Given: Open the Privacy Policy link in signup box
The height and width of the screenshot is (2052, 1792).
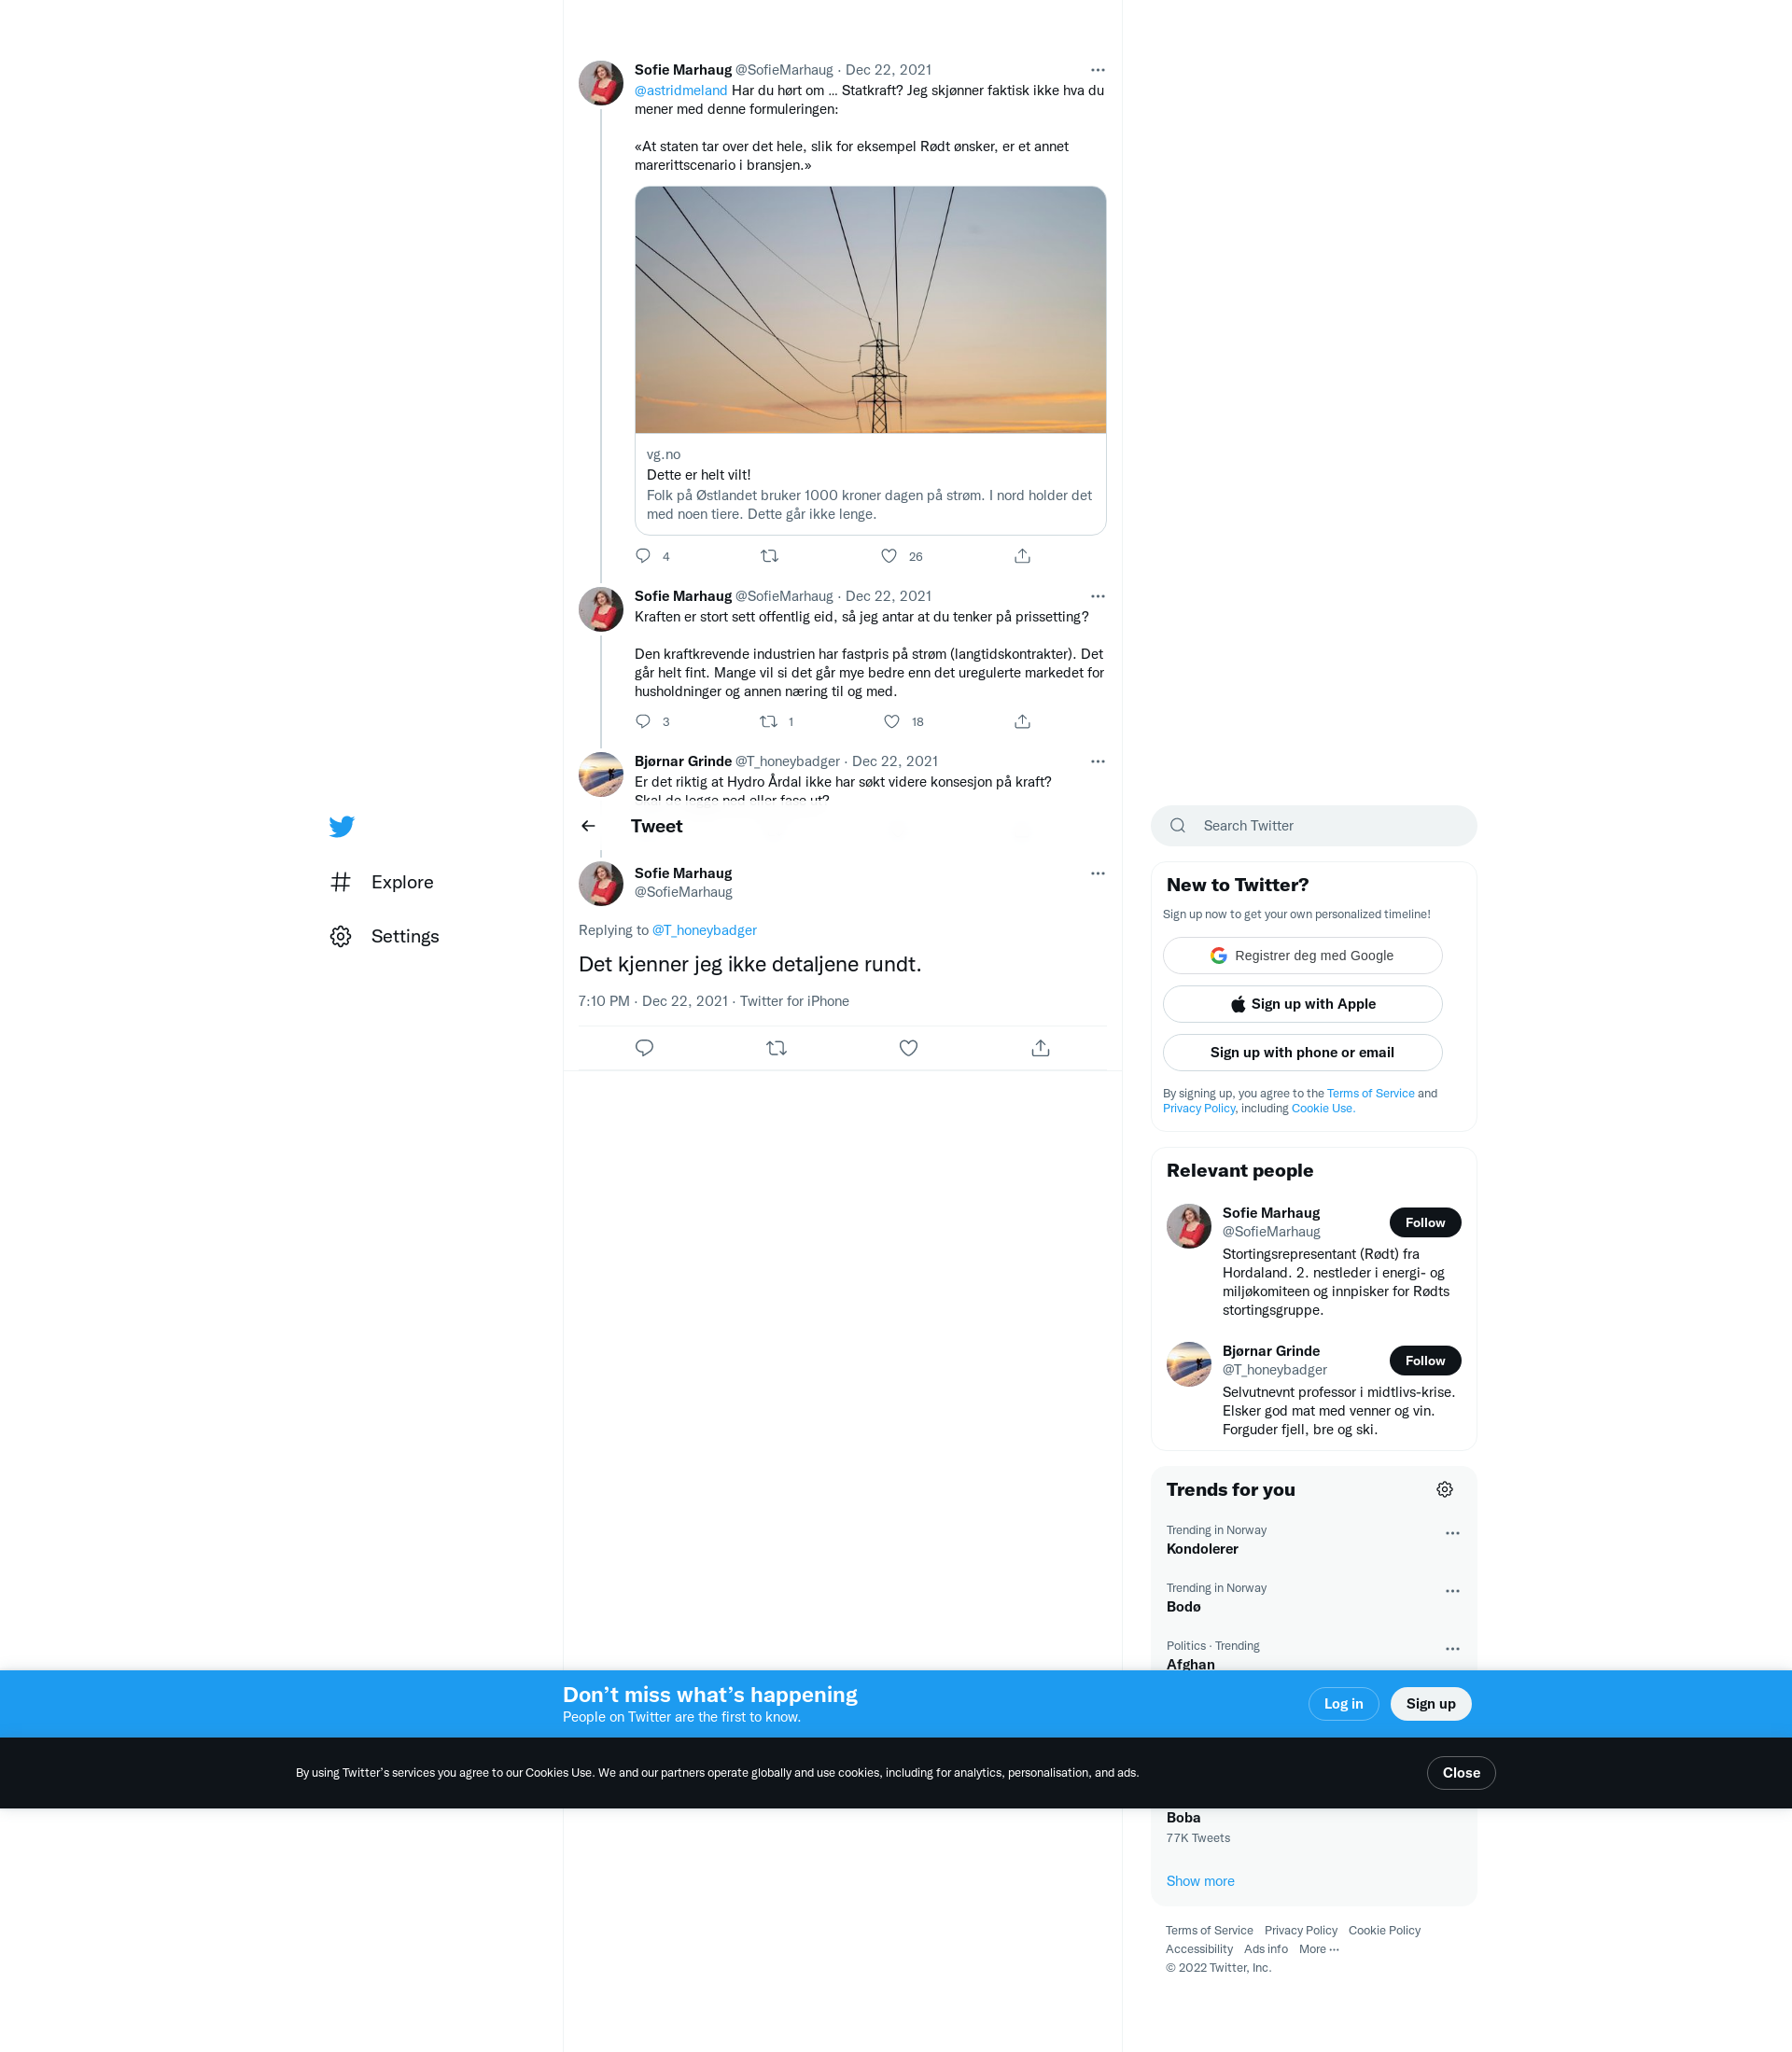Looking at the screenshot, I should tap(1198, 1109).
